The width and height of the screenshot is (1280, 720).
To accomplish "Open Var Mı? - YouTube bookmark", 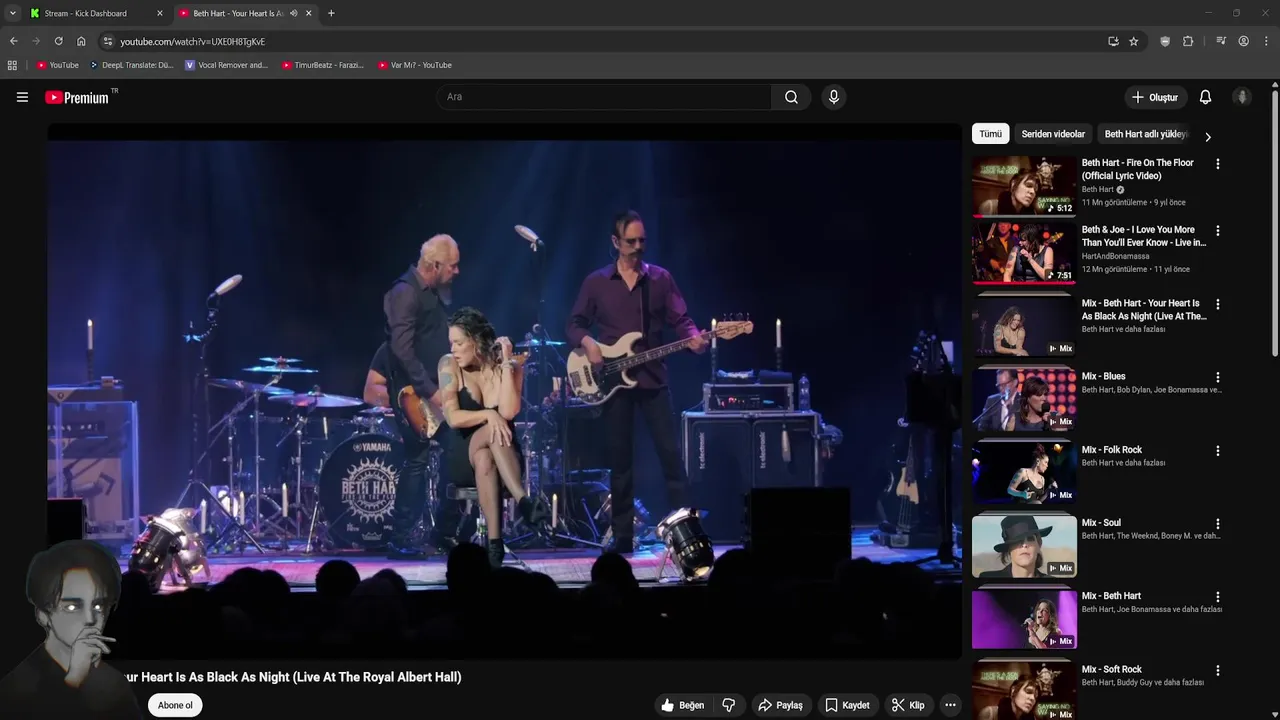I will (415, 65).
